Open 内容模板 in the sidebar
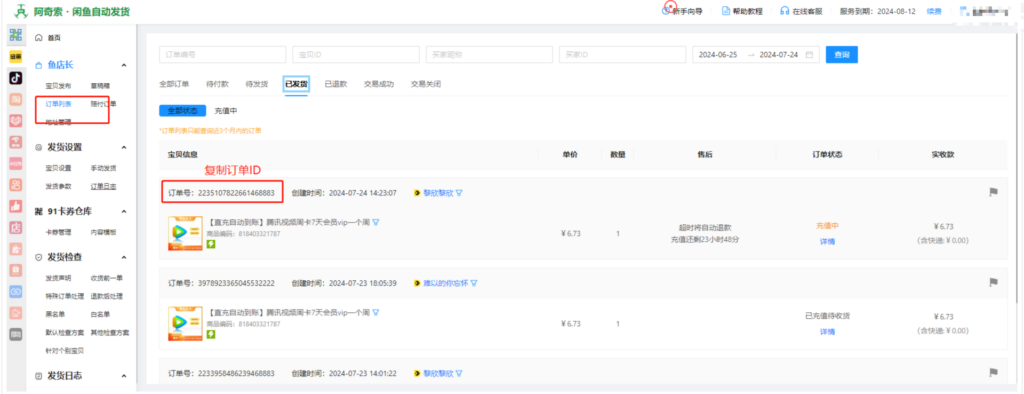The image size is (1024, 394). coord(103,232)
